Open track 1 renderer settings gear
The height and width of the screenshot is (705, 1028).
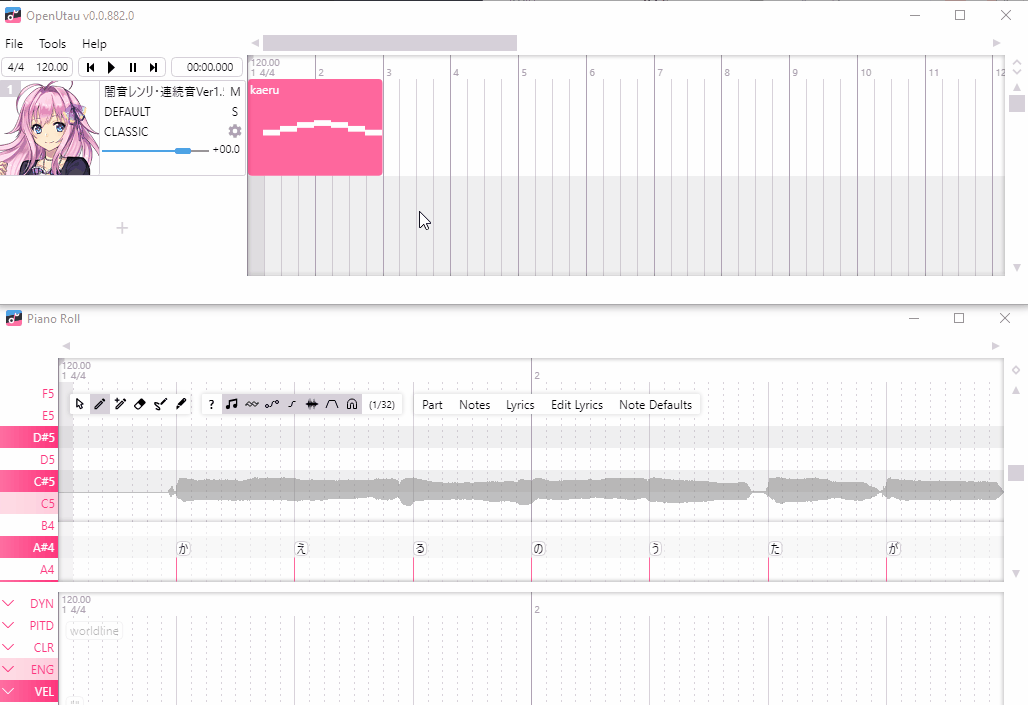point(235,131)
